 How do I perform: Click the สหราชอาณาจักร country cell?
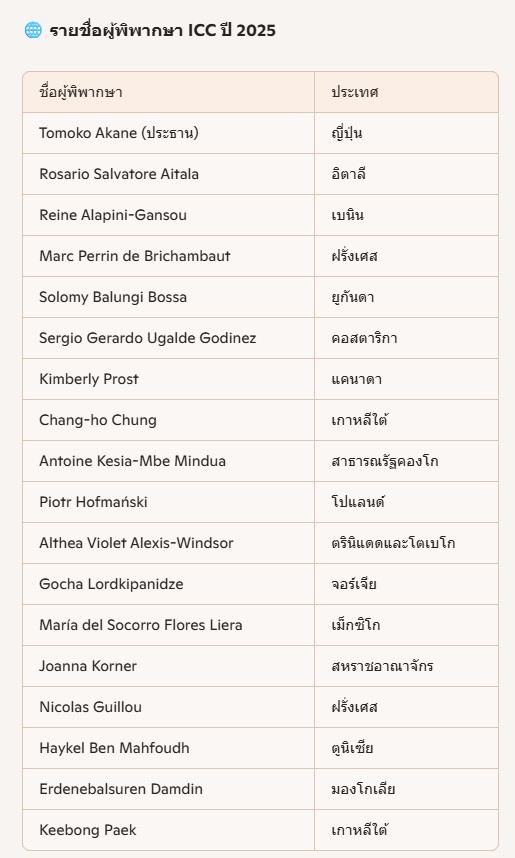click(x=406, y=666)
